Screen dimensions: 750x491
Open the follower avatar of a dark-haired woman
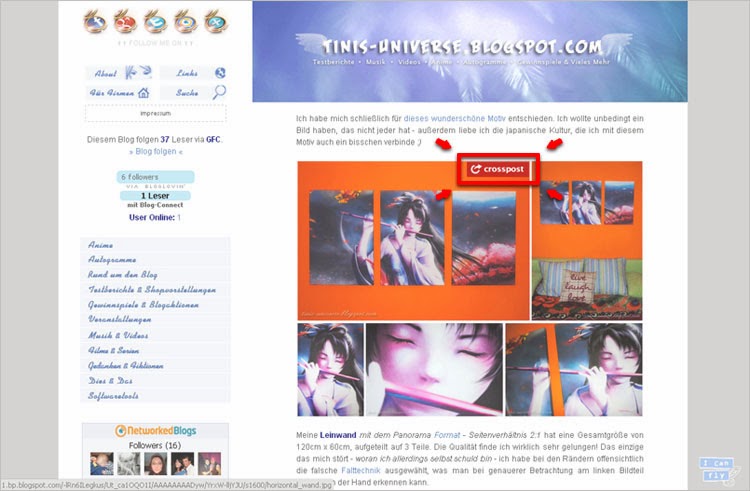[156, 464]
